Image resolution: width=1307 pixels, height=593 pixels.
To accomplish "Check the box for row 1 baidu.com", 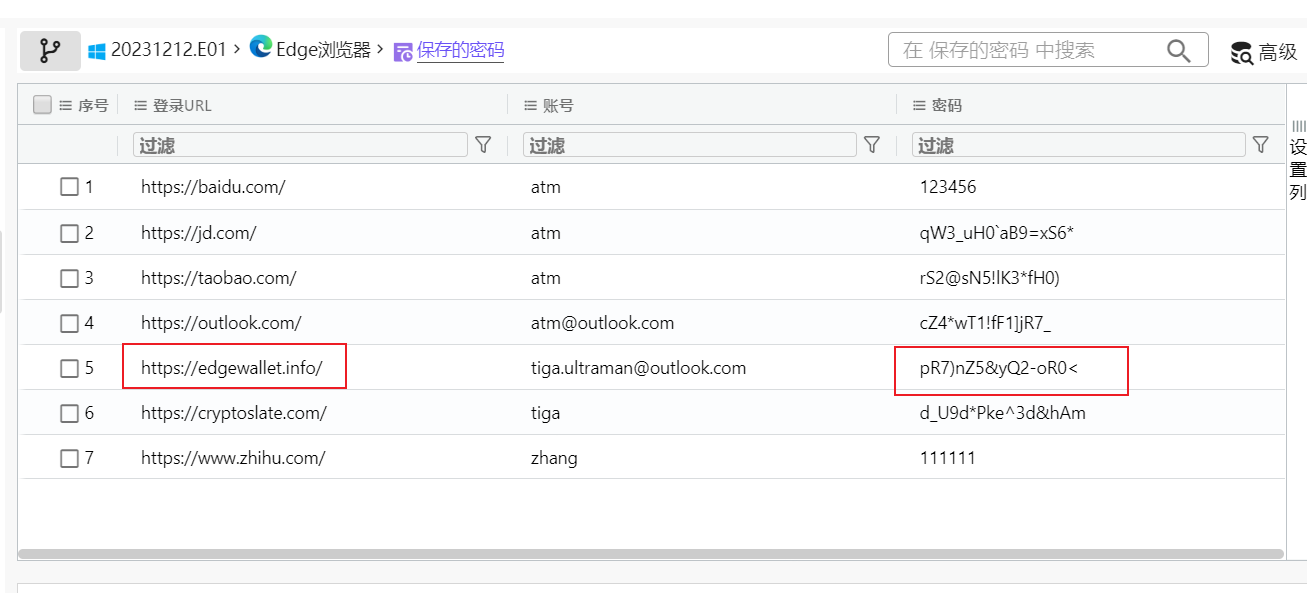I will click(69, 187).
